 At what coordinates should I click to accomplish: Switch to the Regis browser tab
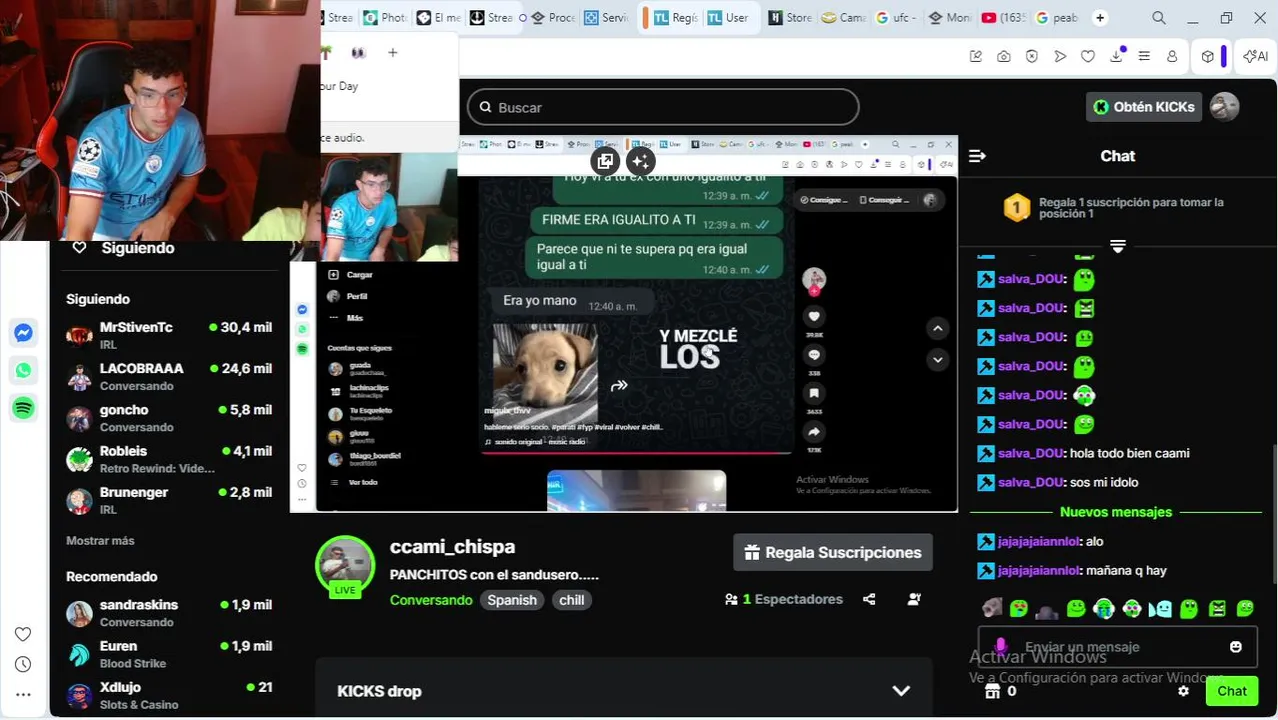[x=675, y=18]
